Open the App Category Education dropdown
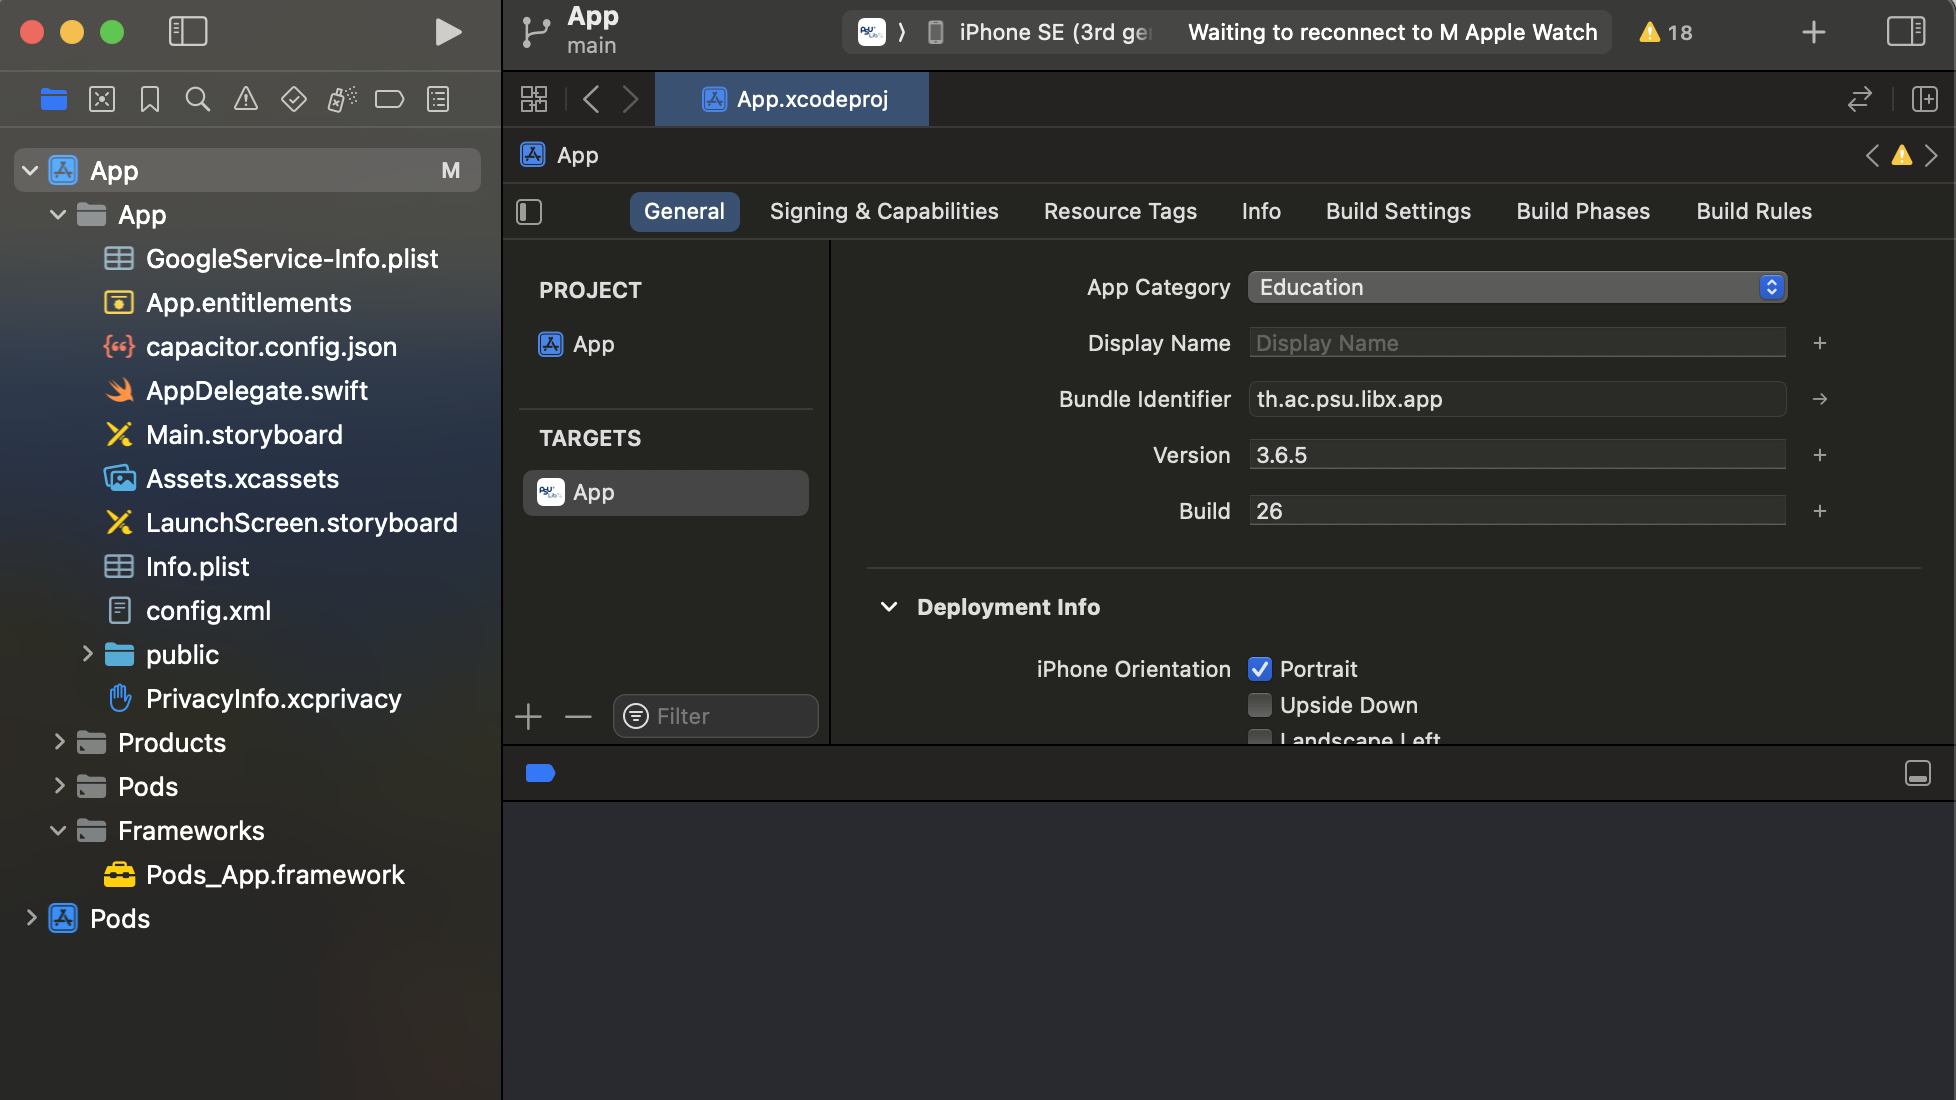This screenshot has width=1956, height=1100. (x=1516, y=287)
